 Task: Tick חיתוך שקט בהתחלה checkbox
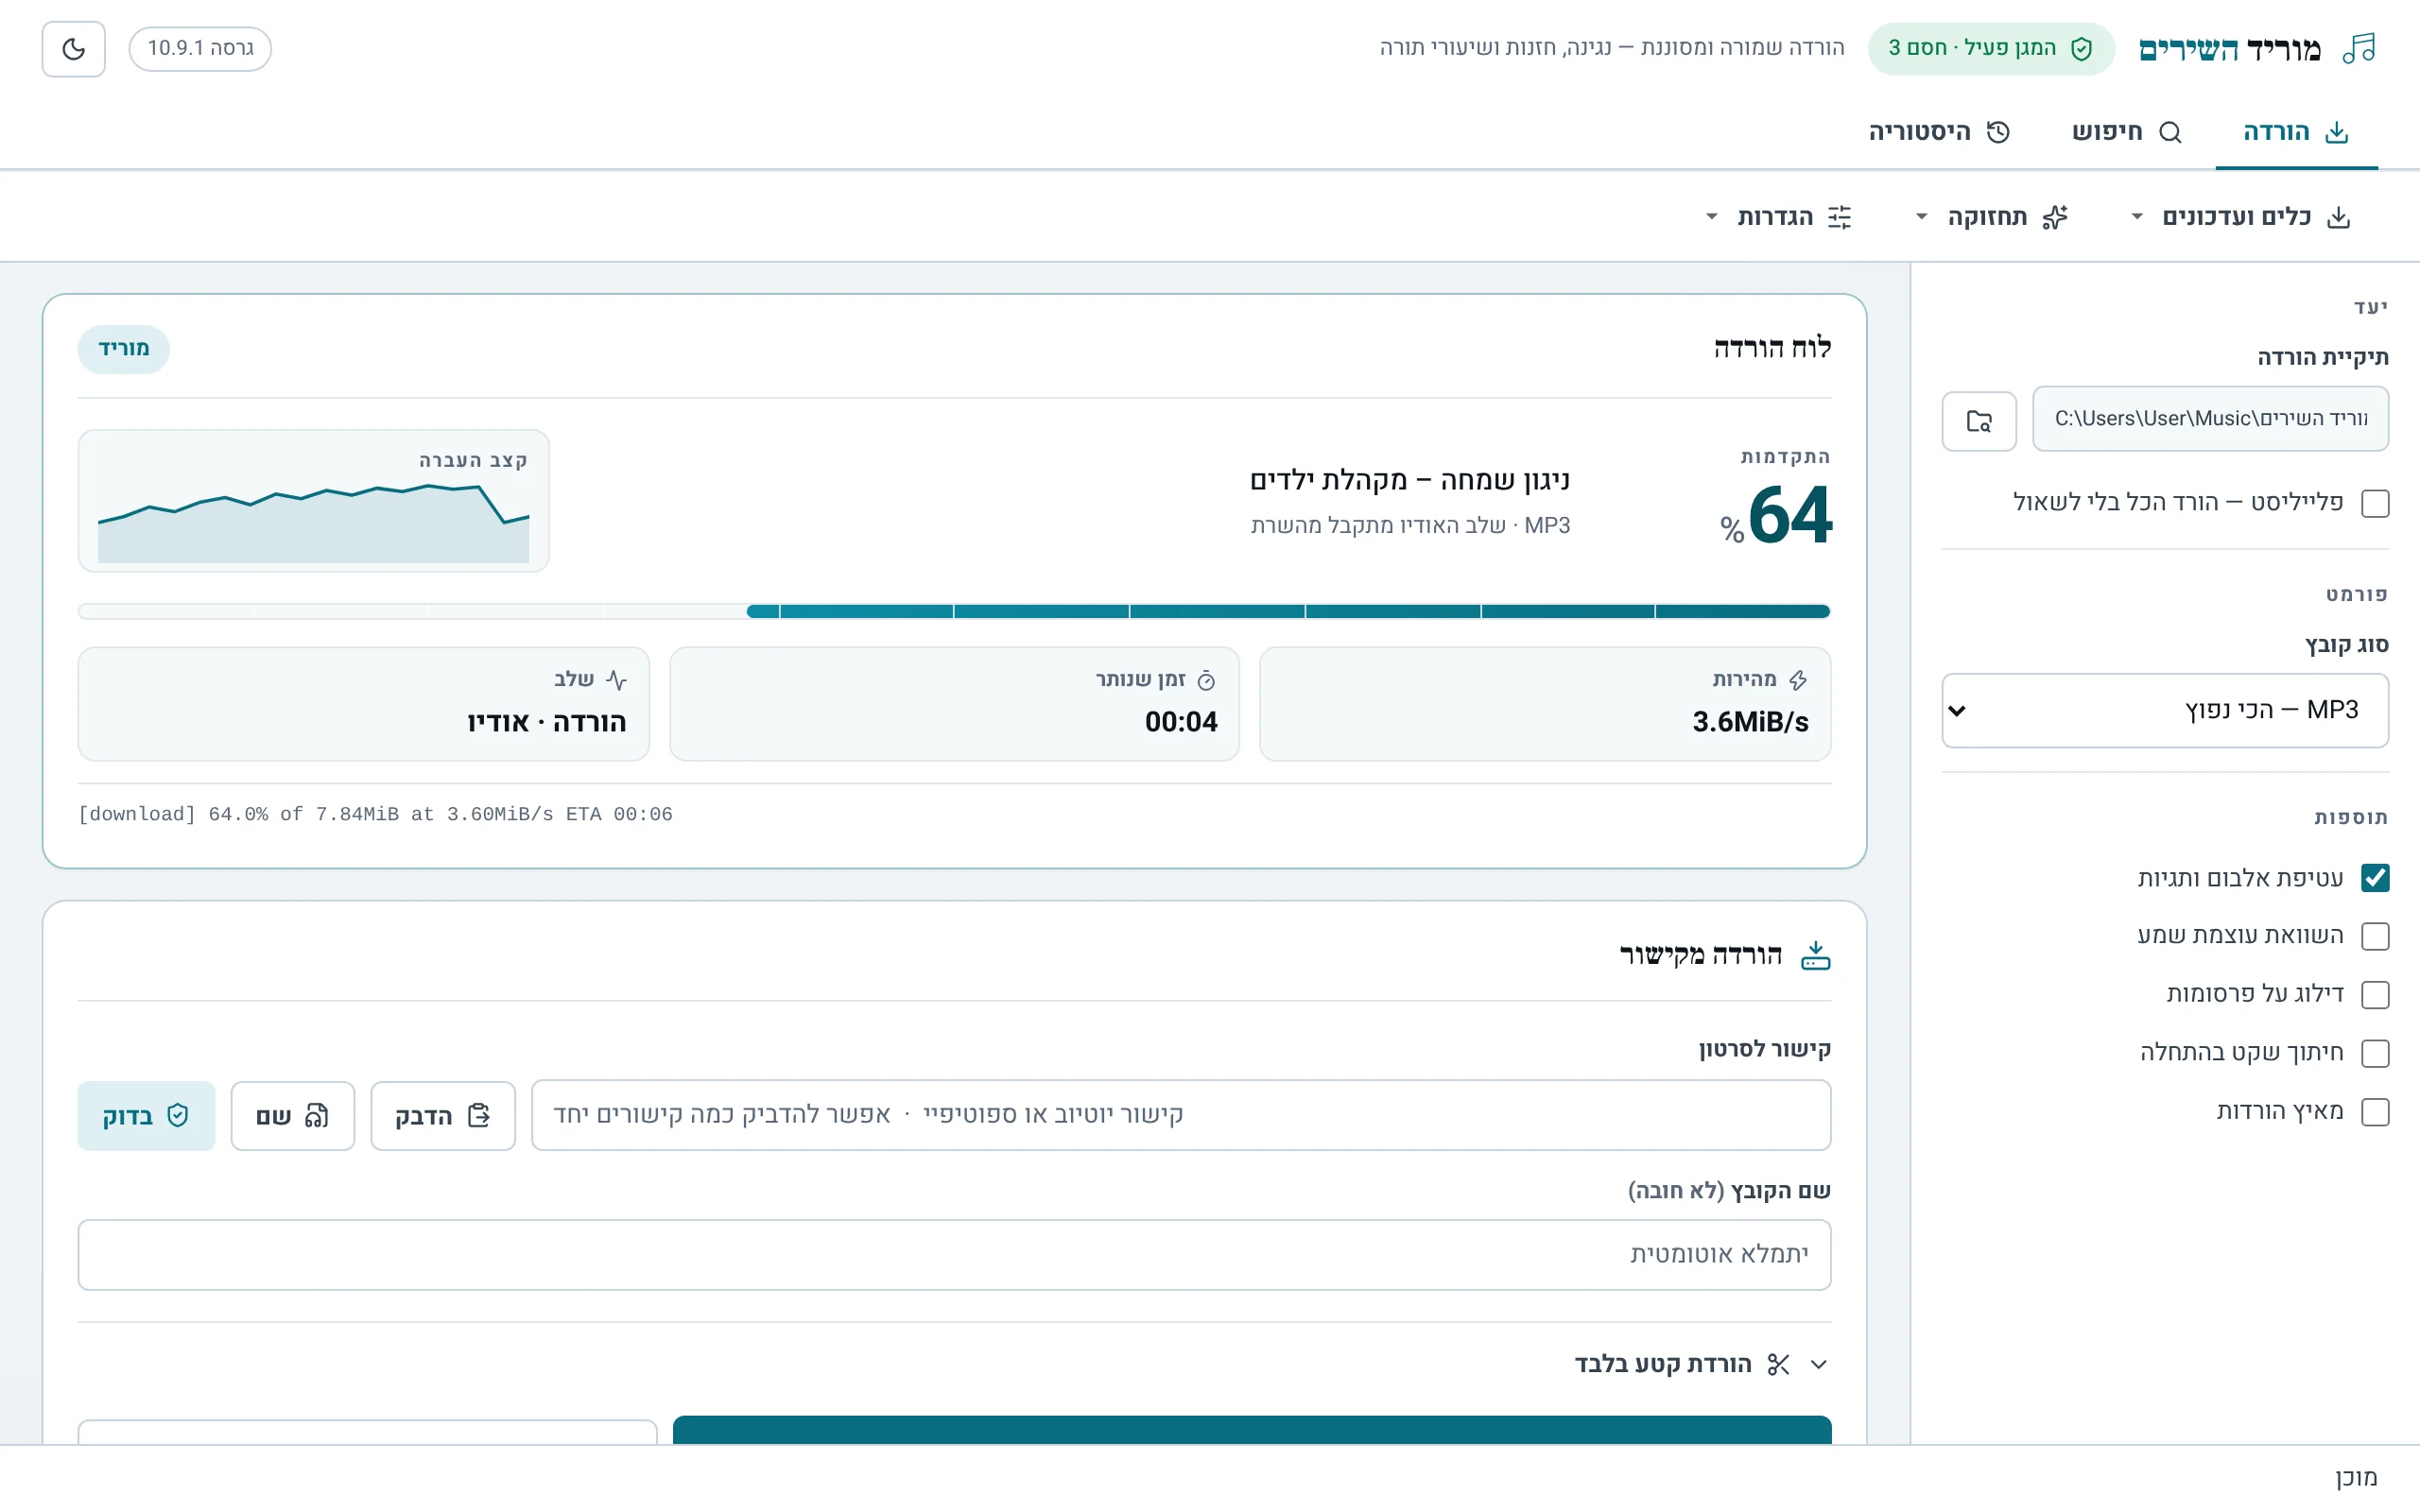click(x=2374, y=1053)
